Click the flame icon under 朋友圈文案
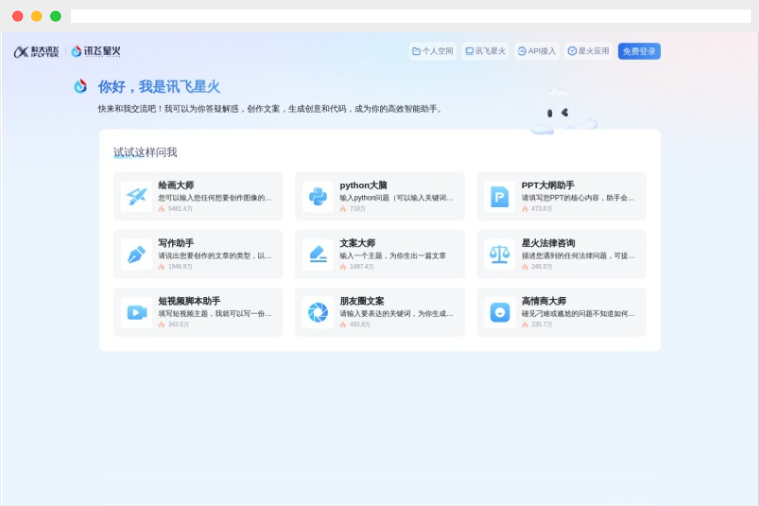The image size is (759, 506). pos(343,324)
